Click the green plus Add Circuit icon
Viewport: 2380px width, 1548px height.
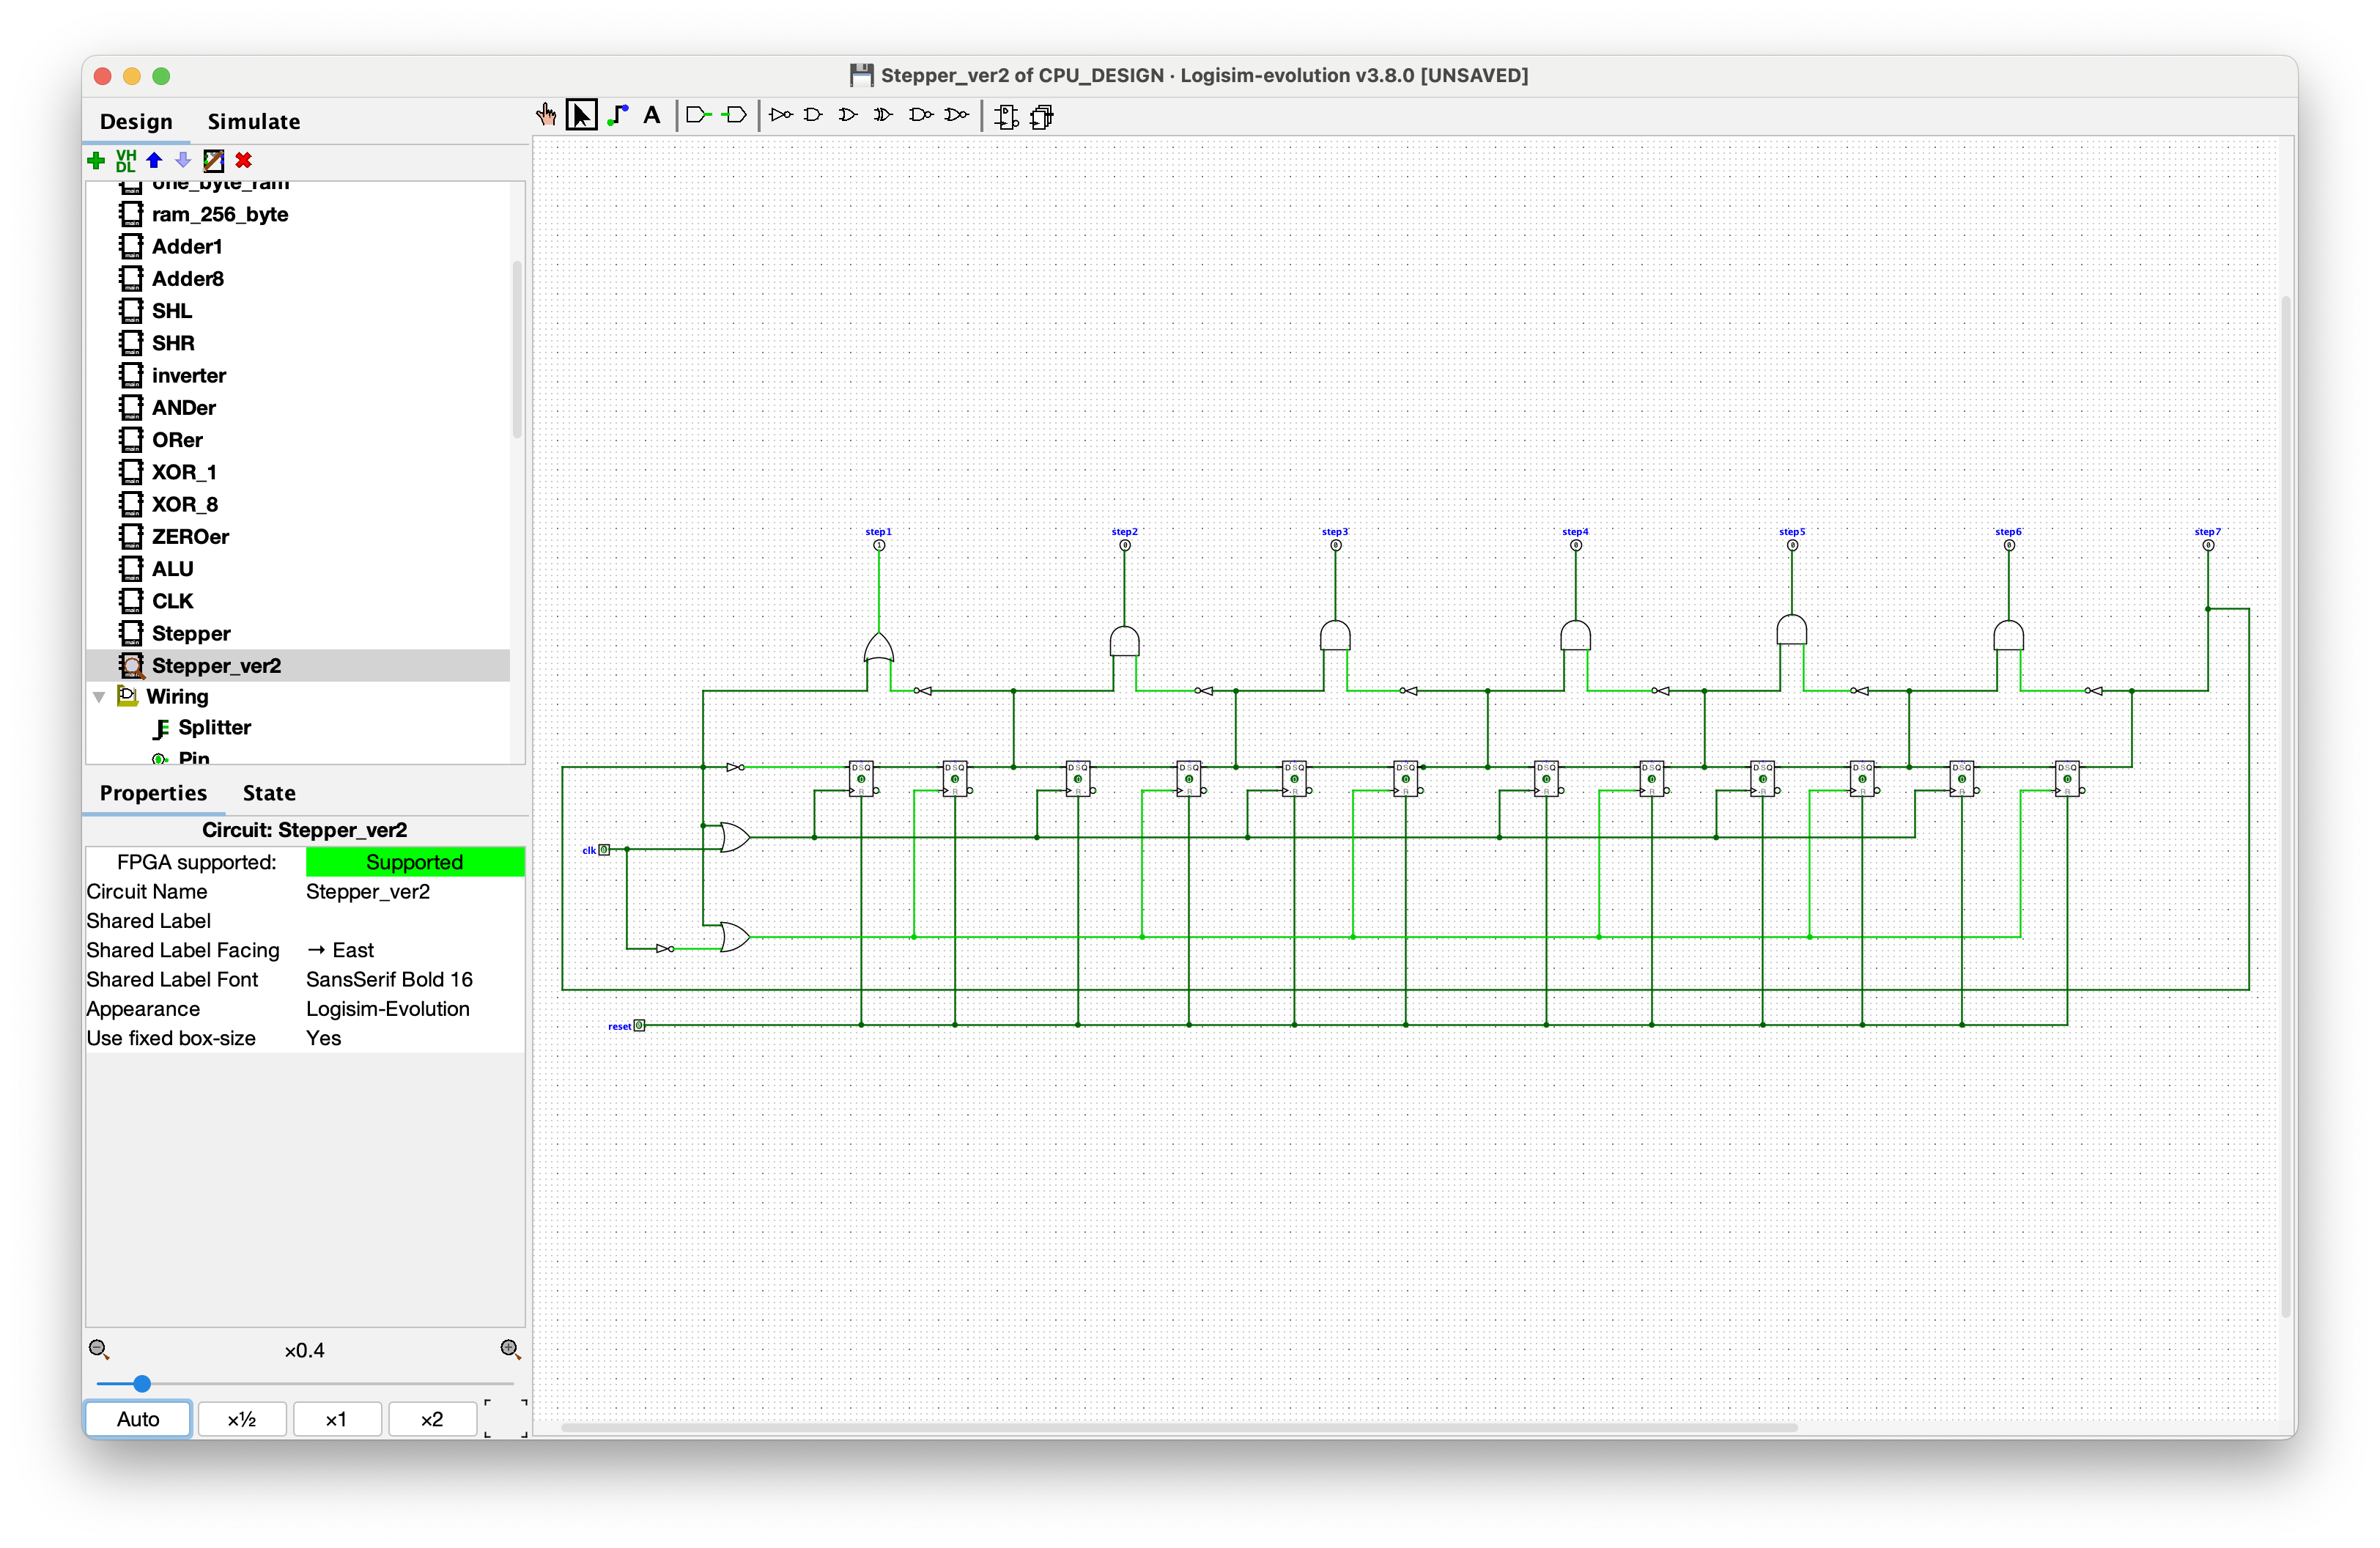click(x=96, y=160)
